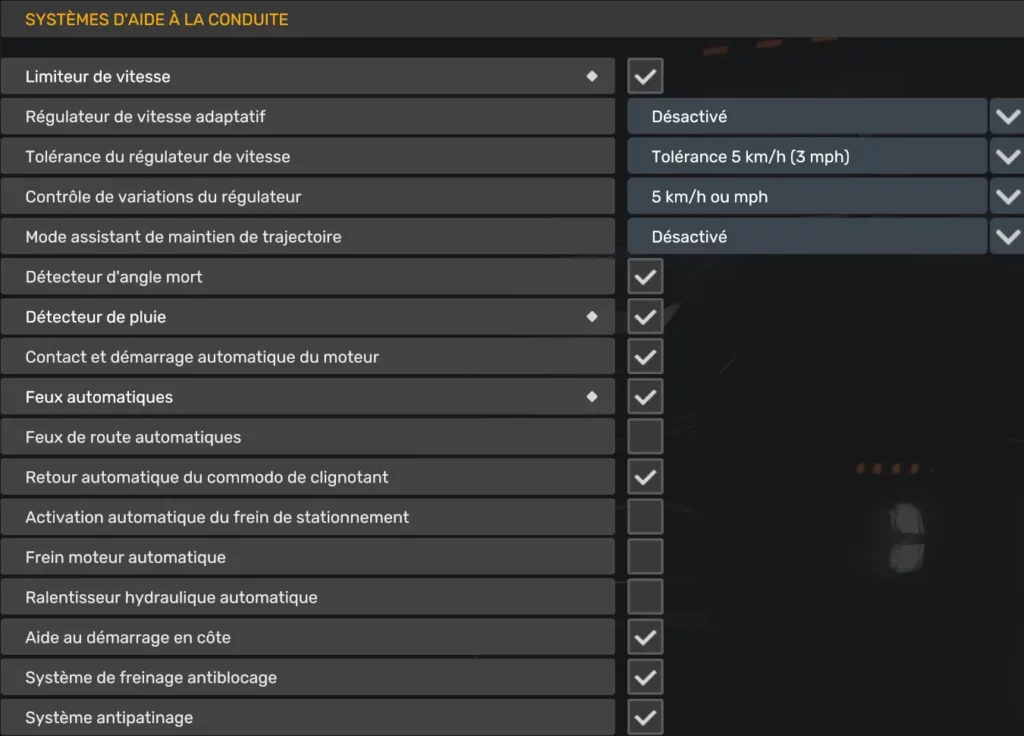Uncheck Détecteur d'angle mort

coord(645,277)
